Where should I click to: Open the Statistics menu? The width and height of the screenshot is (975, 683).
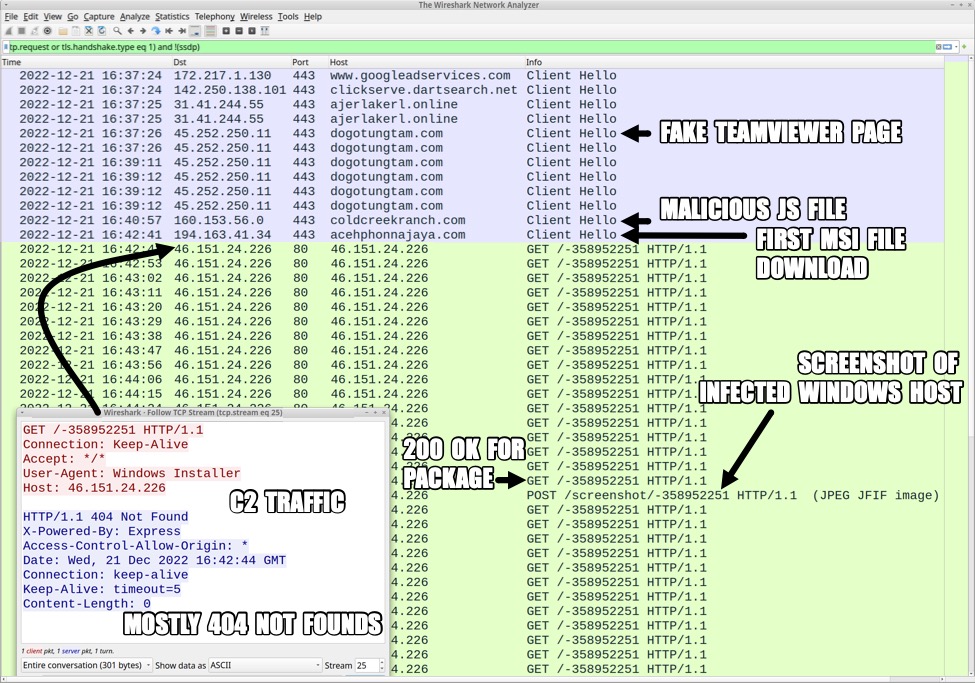(x=172, y=17)
